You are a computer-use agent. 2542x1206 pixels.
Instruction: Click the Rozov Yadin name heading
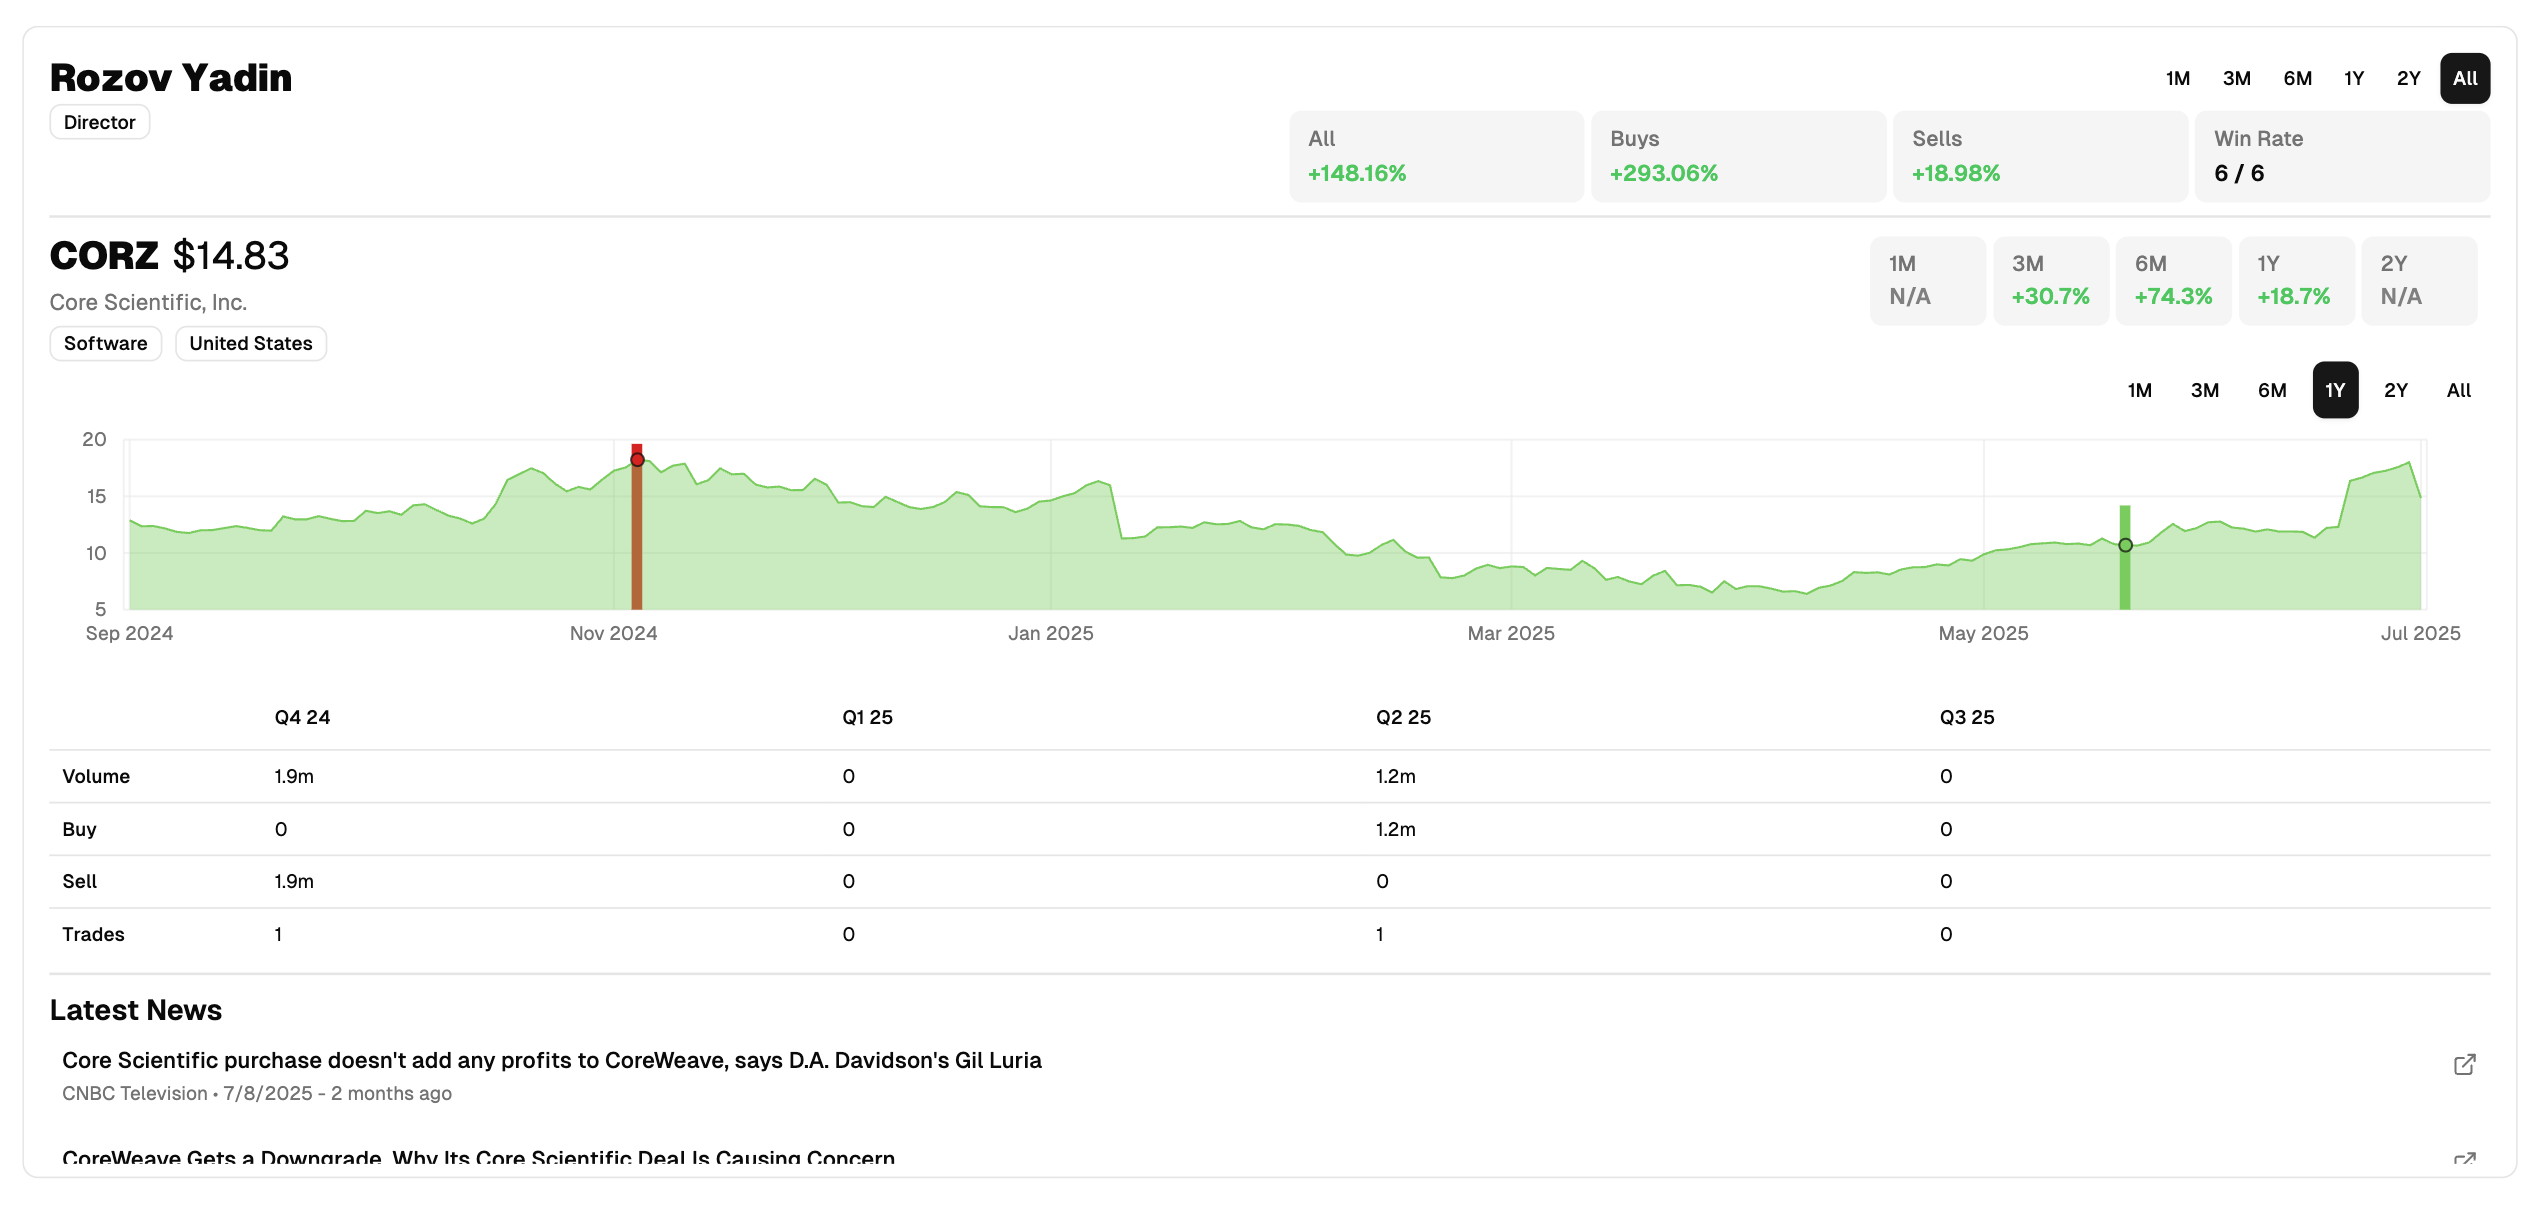tap(171, 78)
